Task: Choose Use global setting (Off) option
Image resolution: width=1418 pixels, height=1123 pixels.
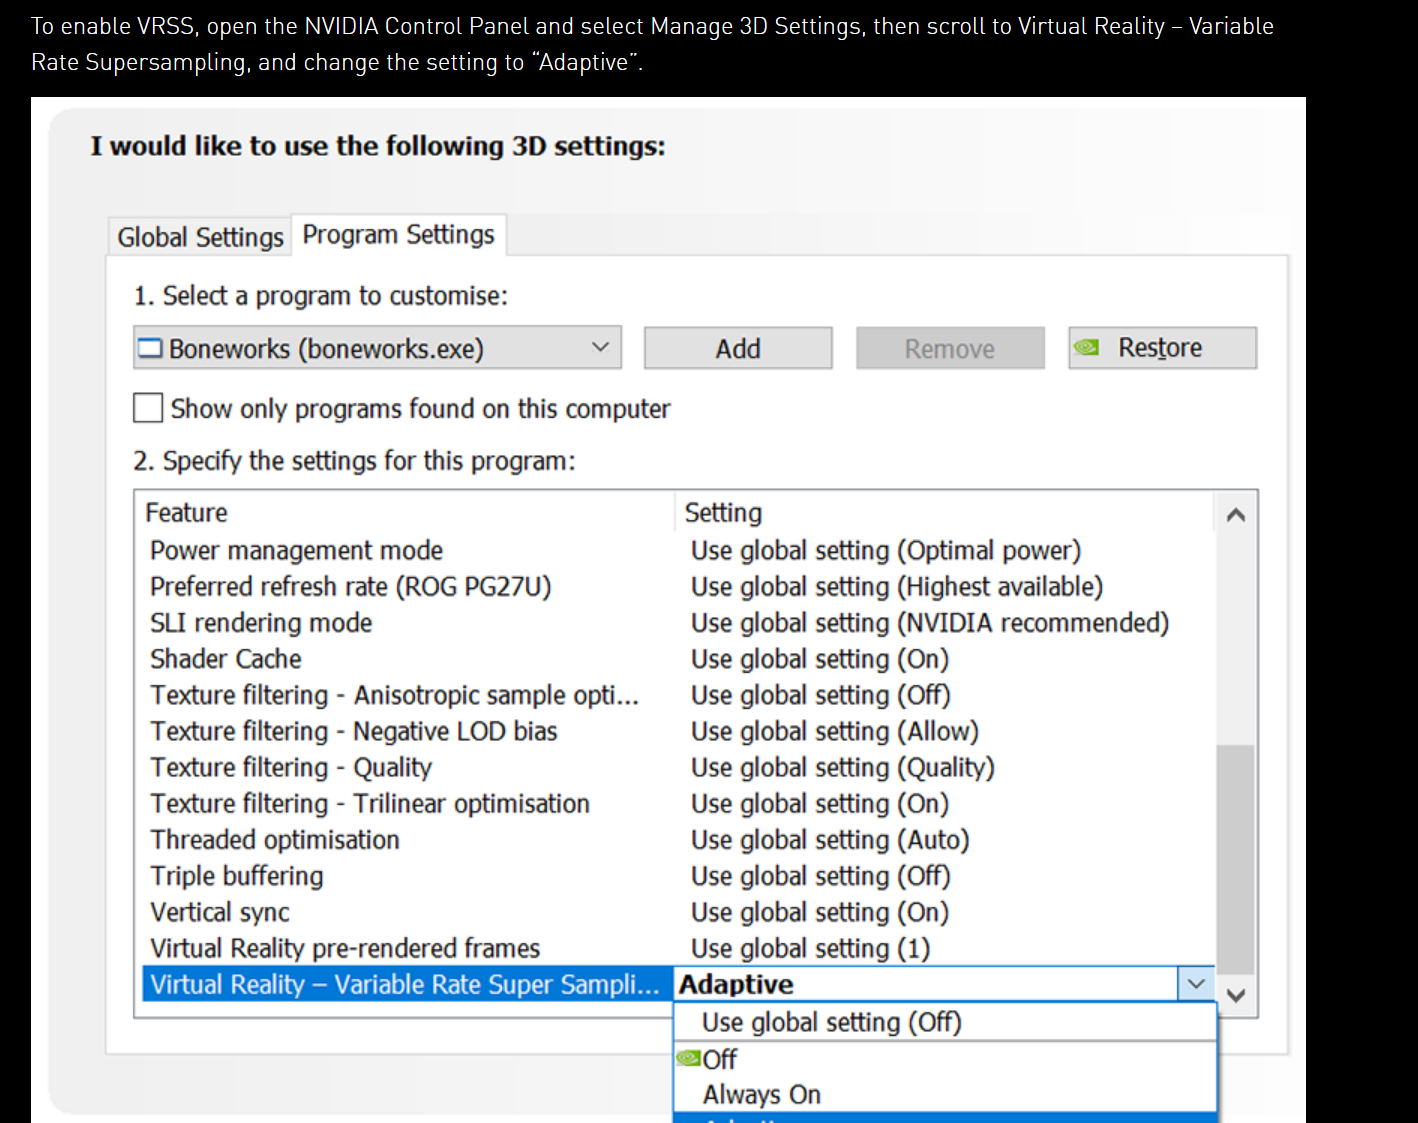Action: 945,1022
